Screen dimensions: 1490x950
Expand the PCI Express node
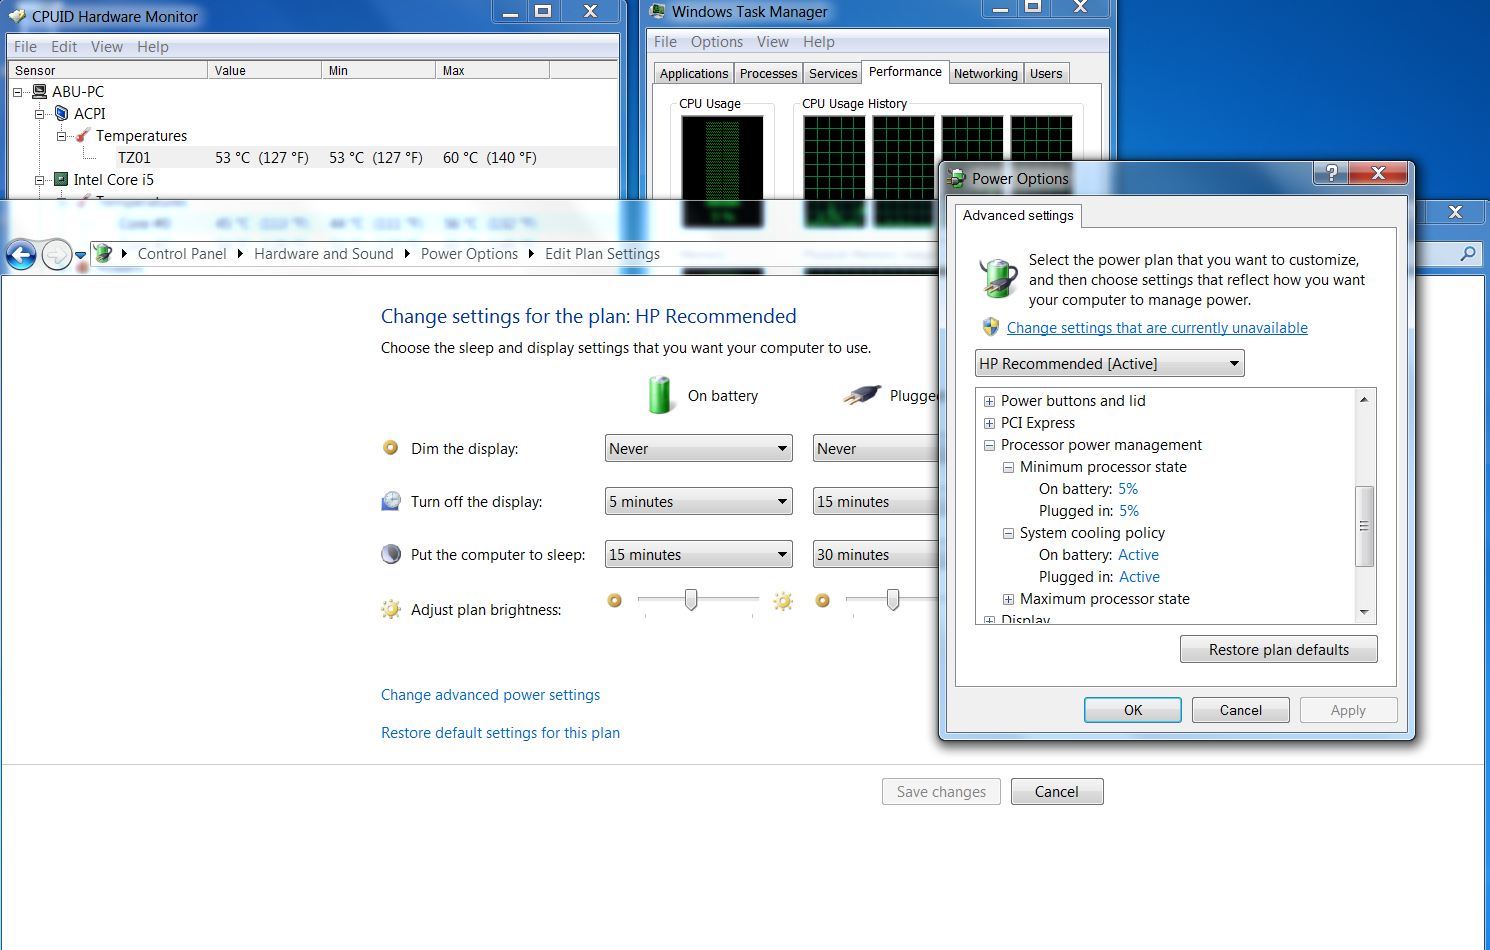tap(989, 423)
